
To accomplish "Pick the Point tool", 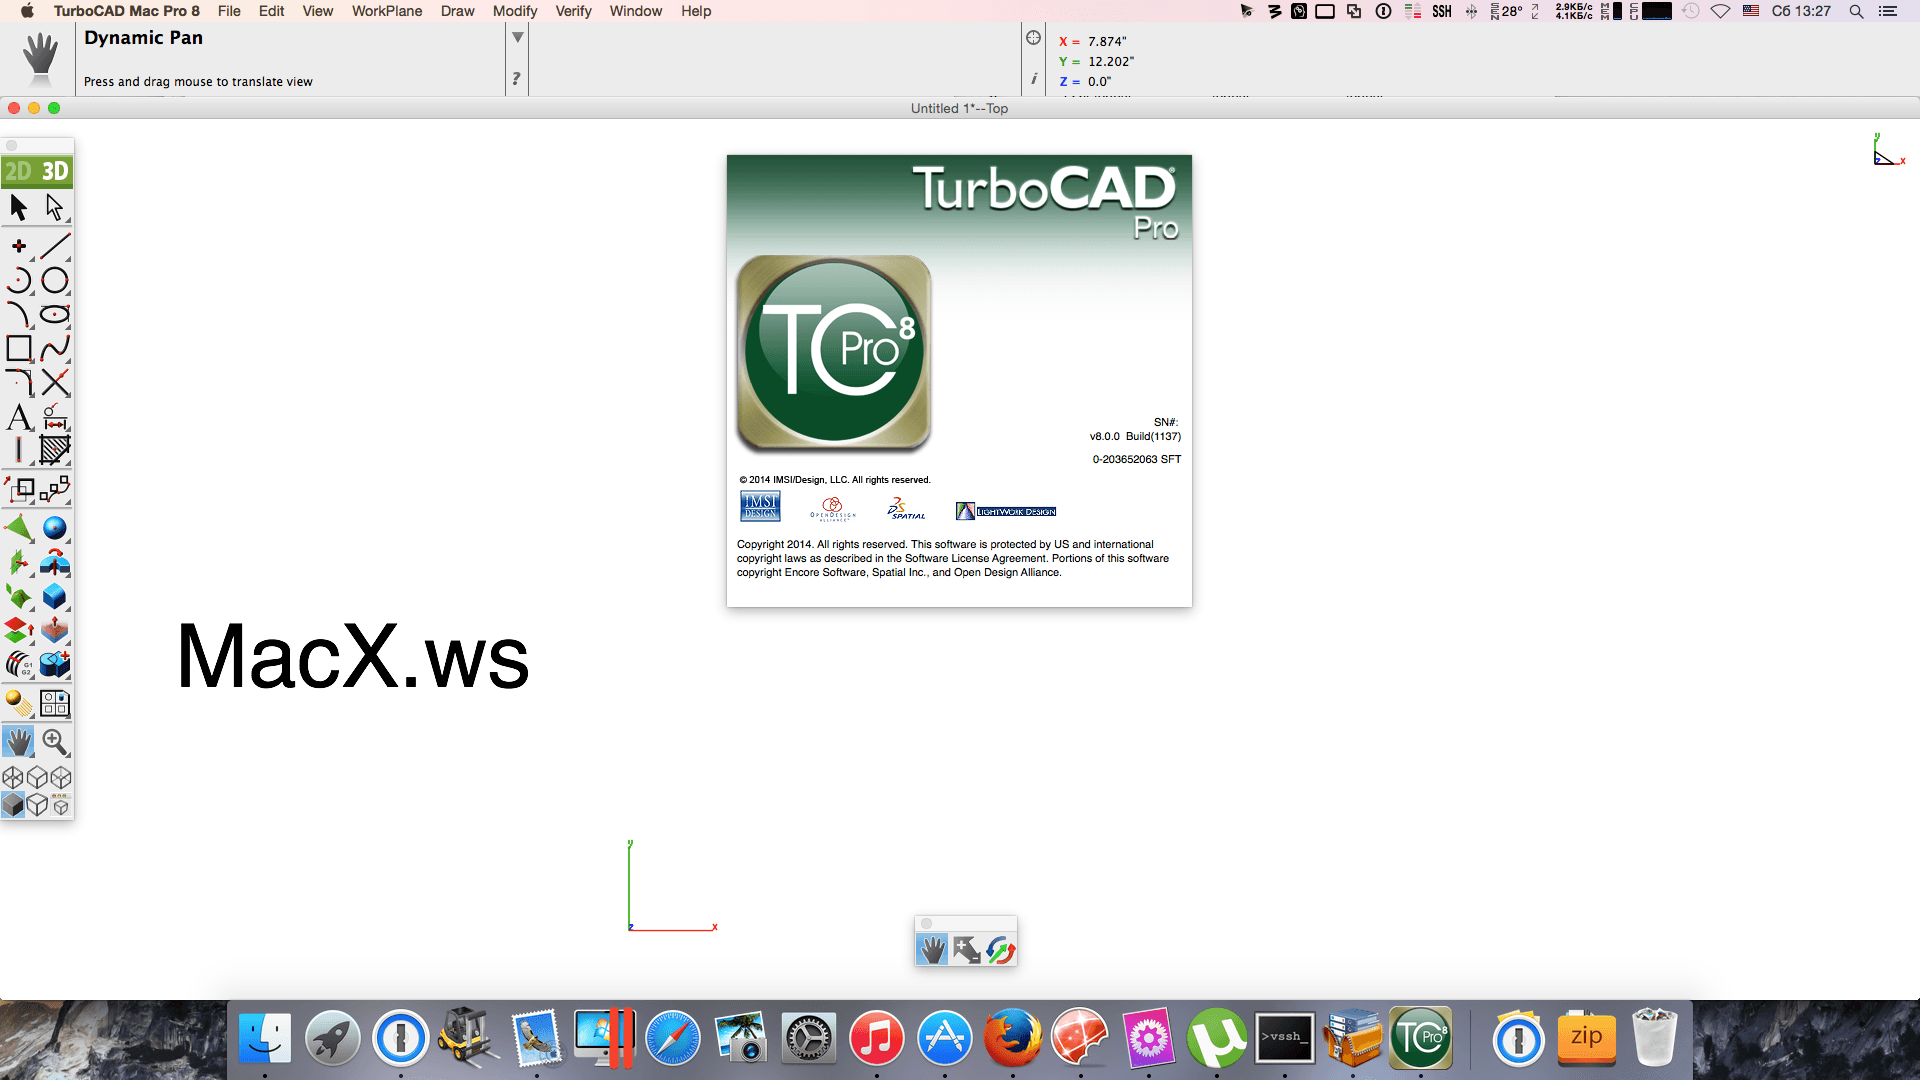I will click(x=19, y=246).
